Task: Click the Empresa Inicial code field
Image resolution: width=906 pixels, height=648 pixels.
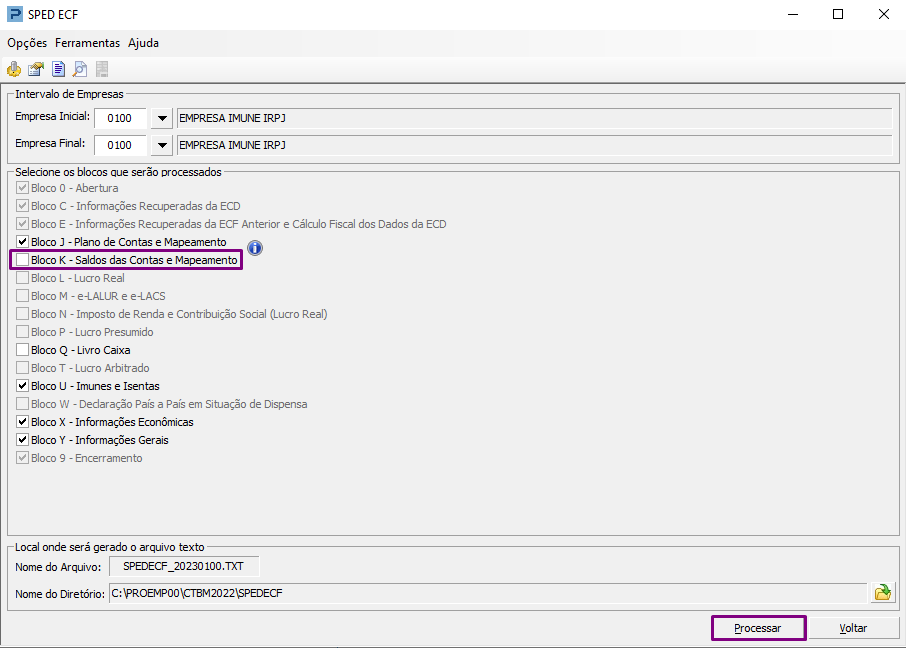Action: (x=120, y=119)
